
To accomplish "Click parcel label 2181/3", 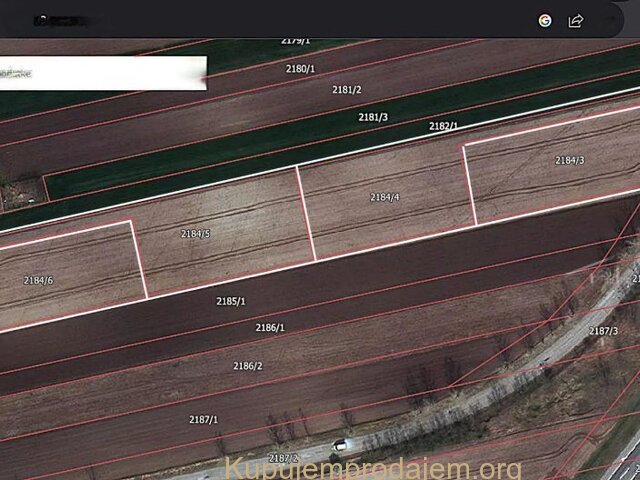I will coord(373,117).
